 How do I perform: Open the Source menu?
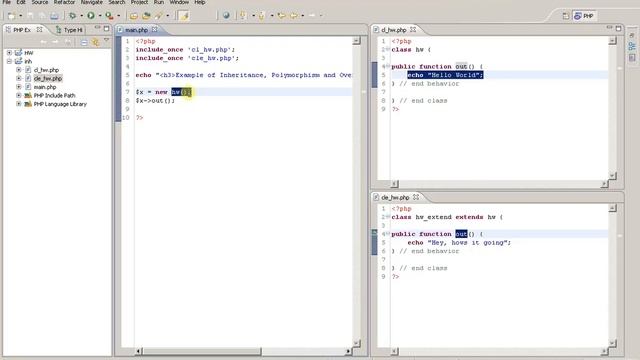40,2
